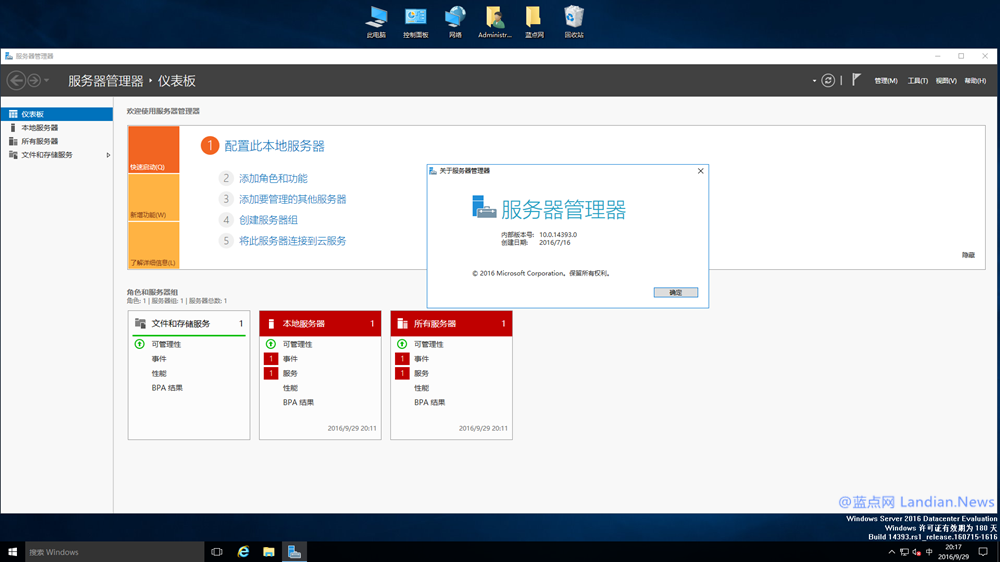Click 性能 in 本地服务器 tile
Viewport: 1000px width, 562px height.
coord(290,388)
